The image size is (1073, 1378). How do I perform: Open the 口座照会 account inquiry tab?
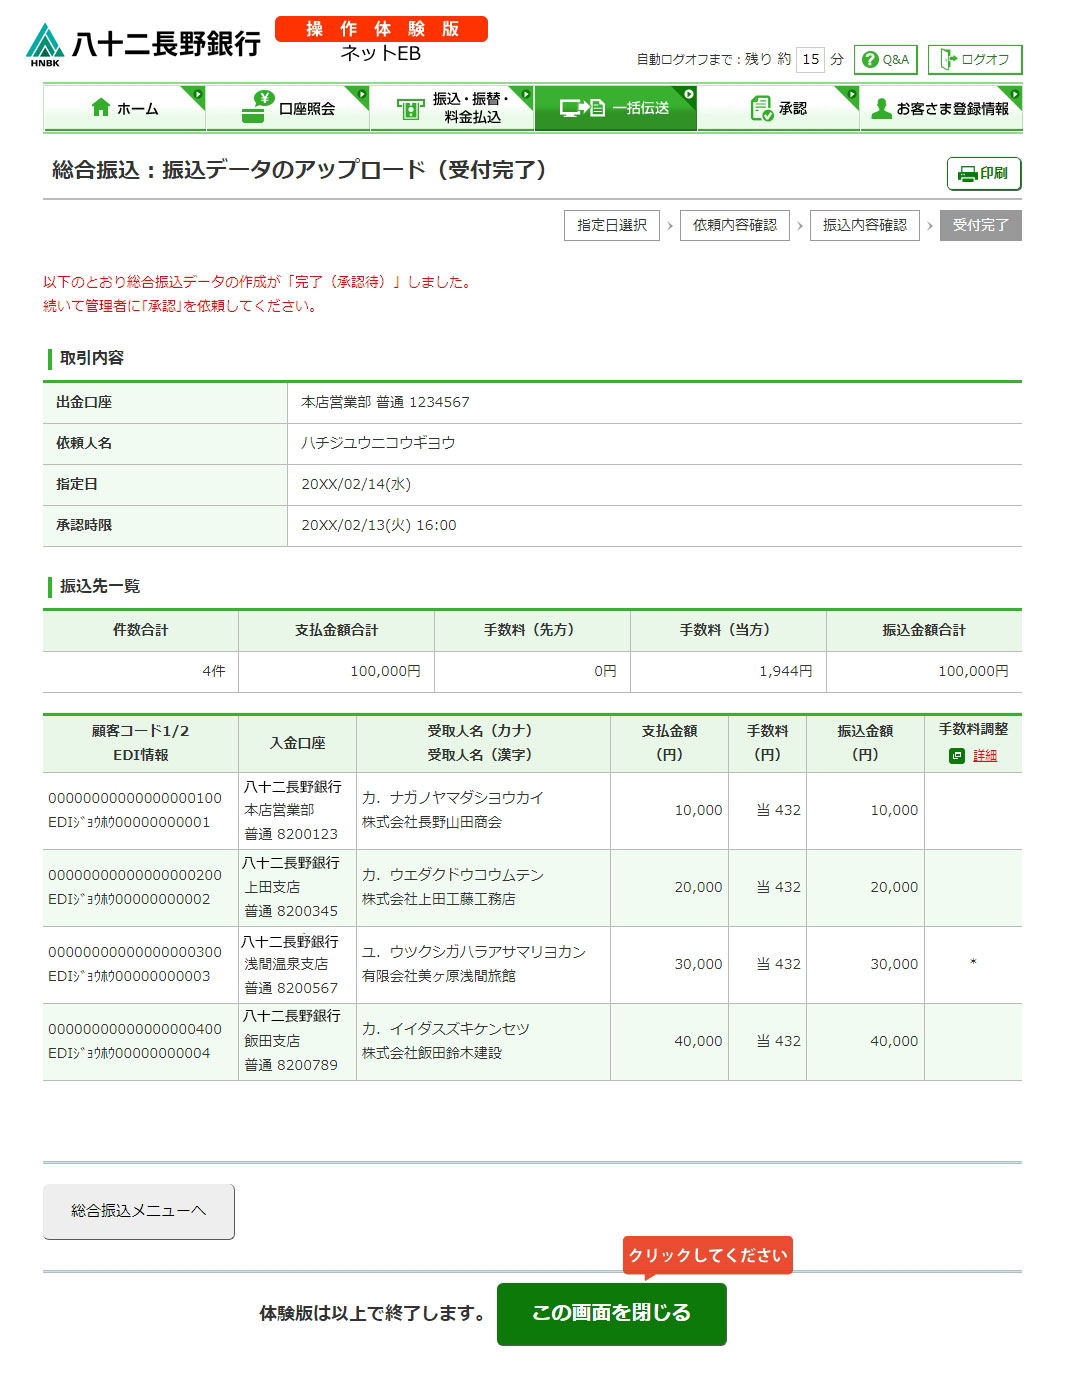pos(288,108)
